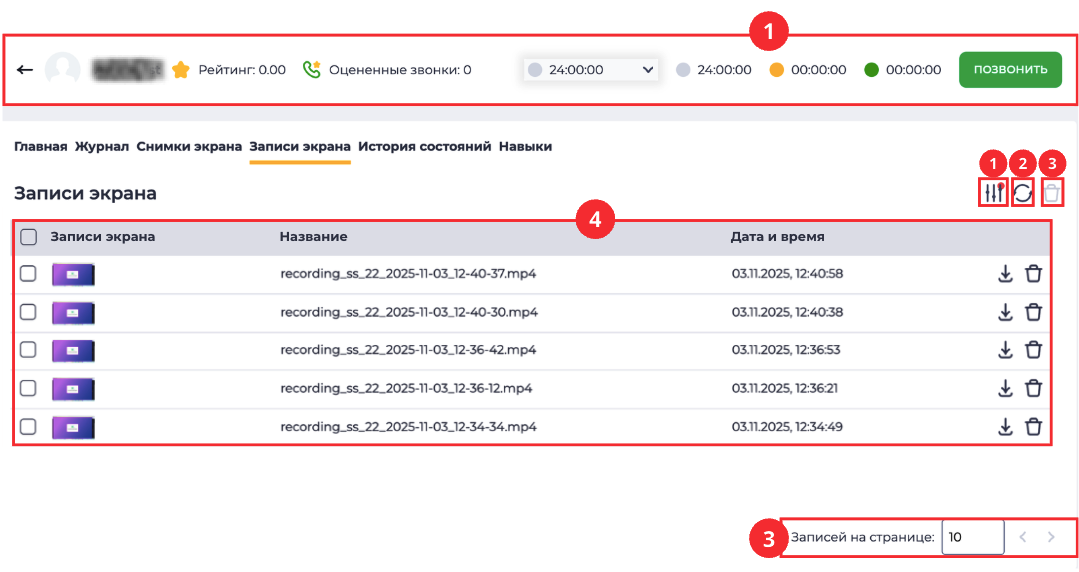Click the Рейтинг: 0.00 label
Viewport: 1079px width, 572px height.
[242, 70]
